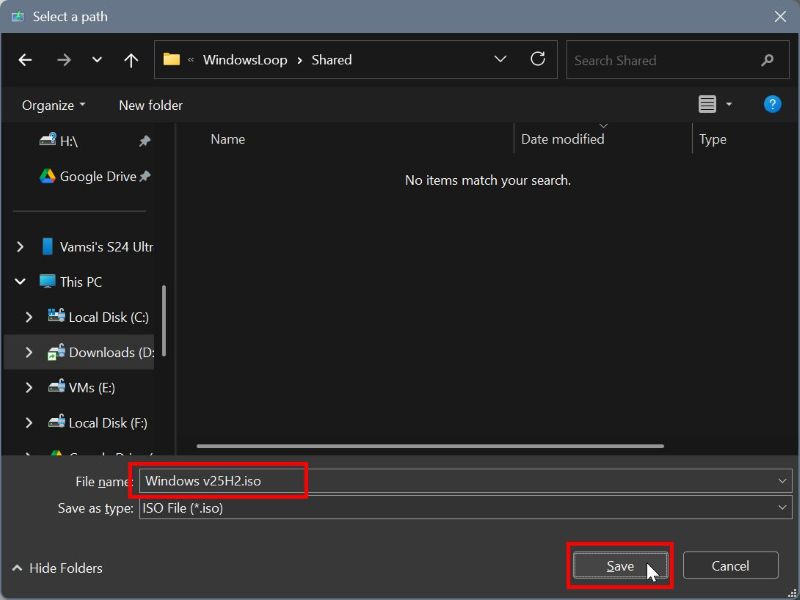Expand Local Disk (C:)
This screenshot has height=600, width=800.
[29, 317]
